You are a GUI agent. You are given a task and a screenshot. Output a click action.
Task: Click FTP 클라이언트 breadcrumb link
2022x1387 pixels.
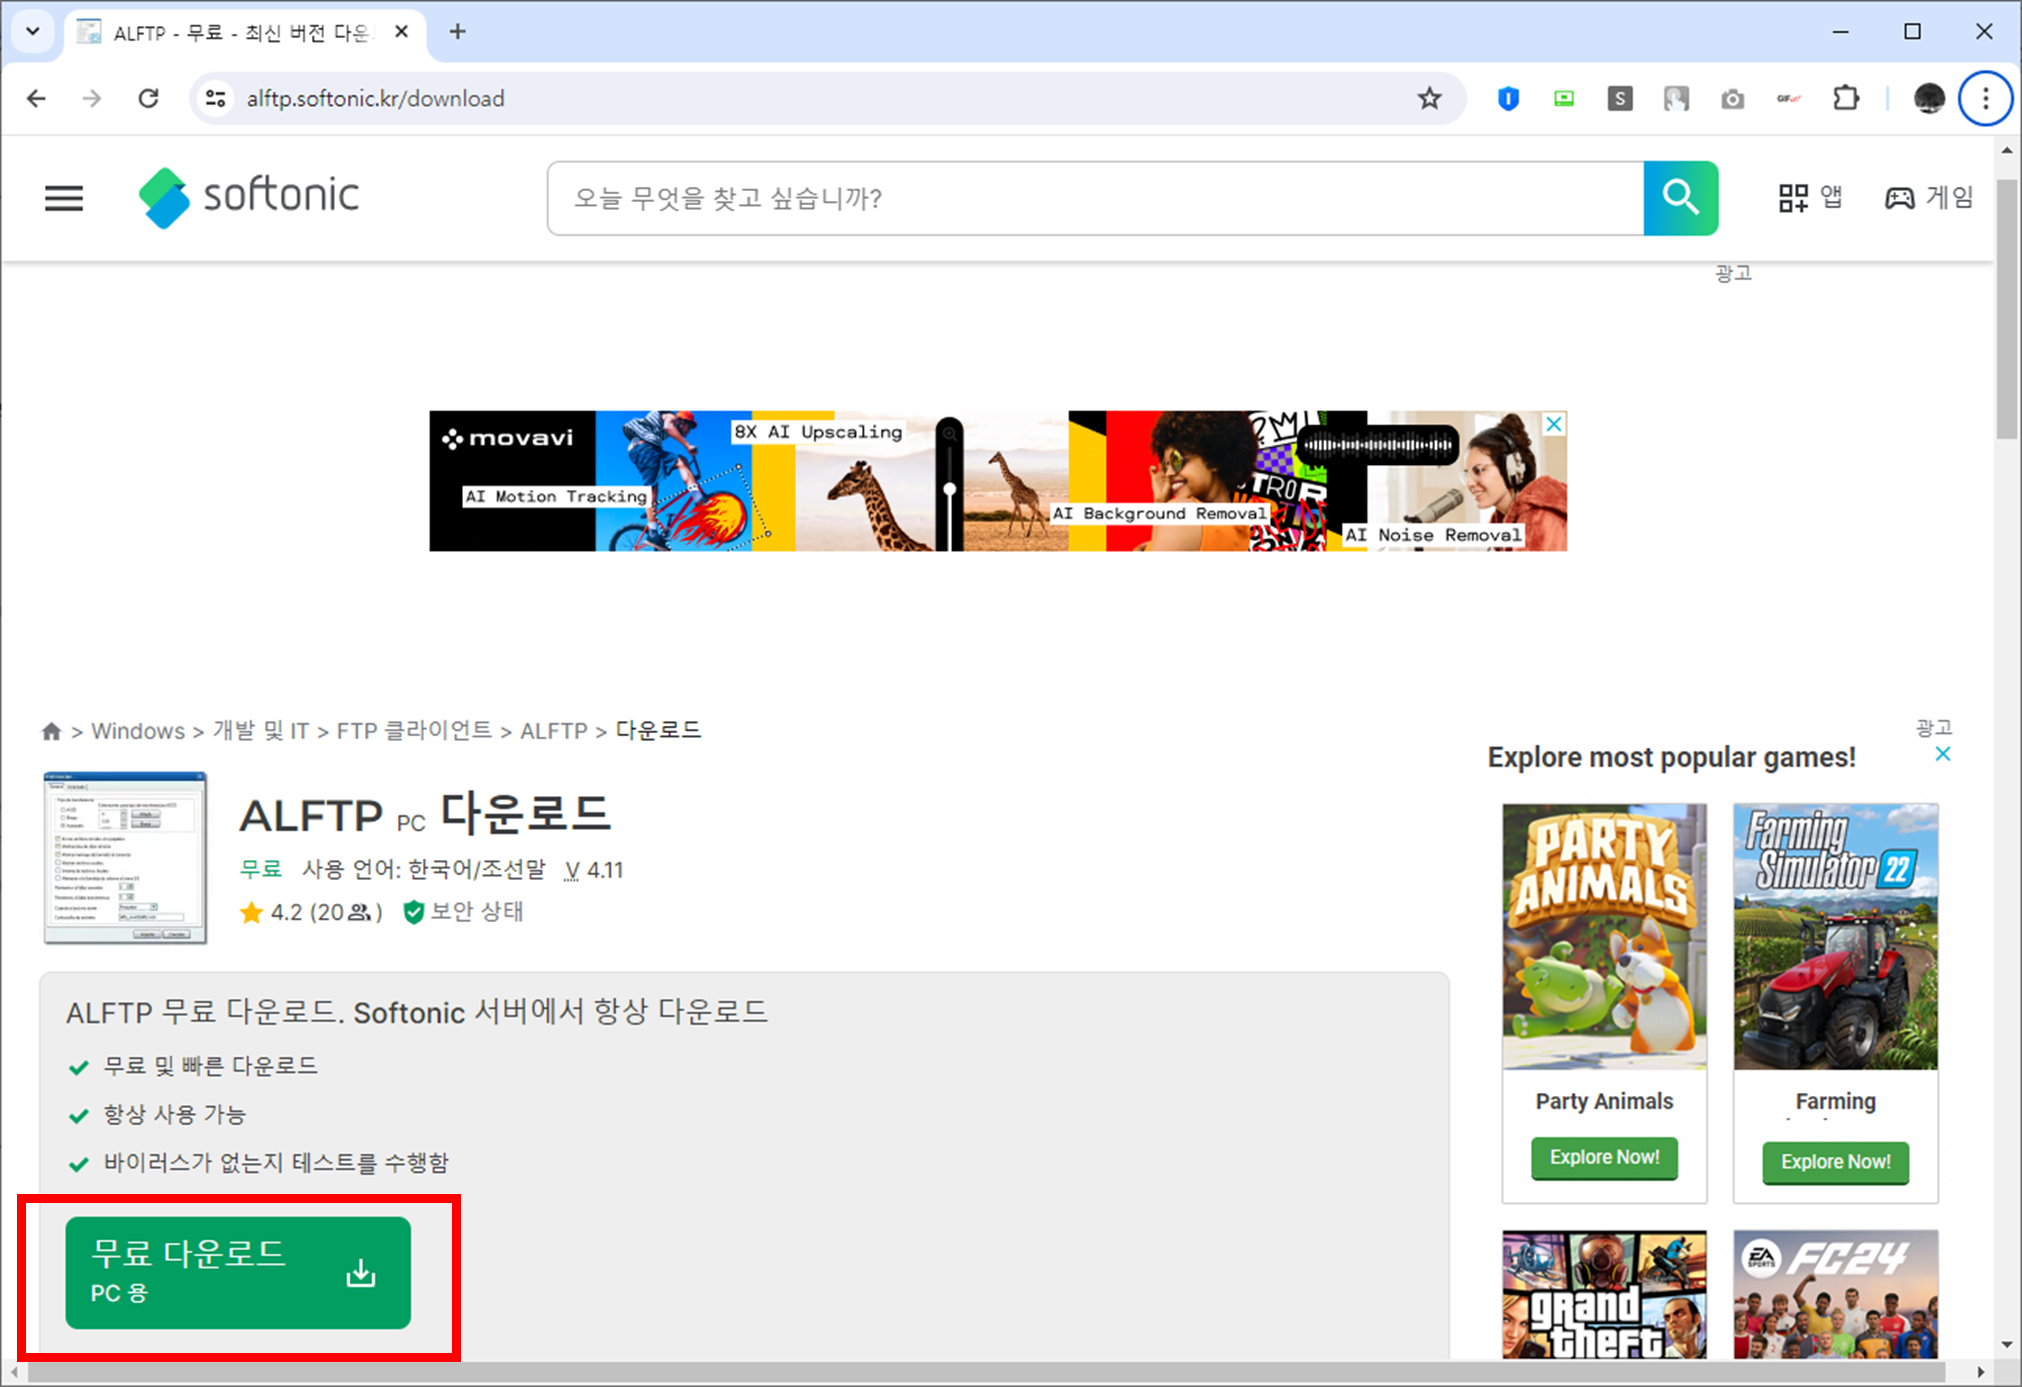point(414,730)
